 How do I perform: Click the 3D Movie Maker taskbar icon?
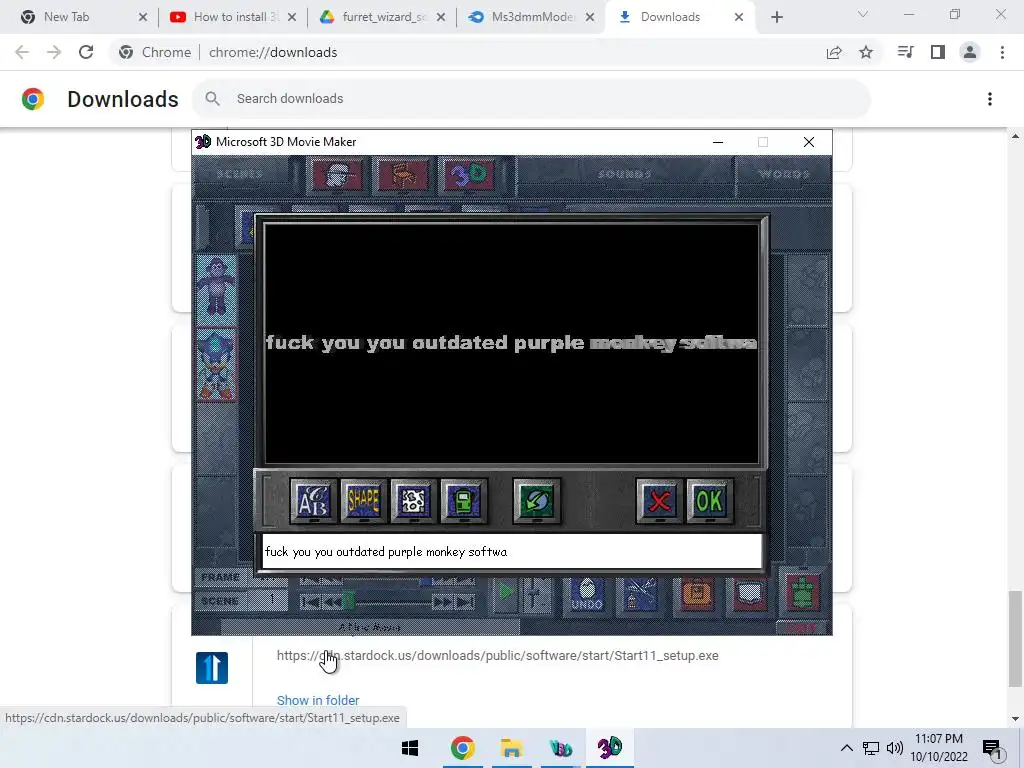tap(609, 748)
